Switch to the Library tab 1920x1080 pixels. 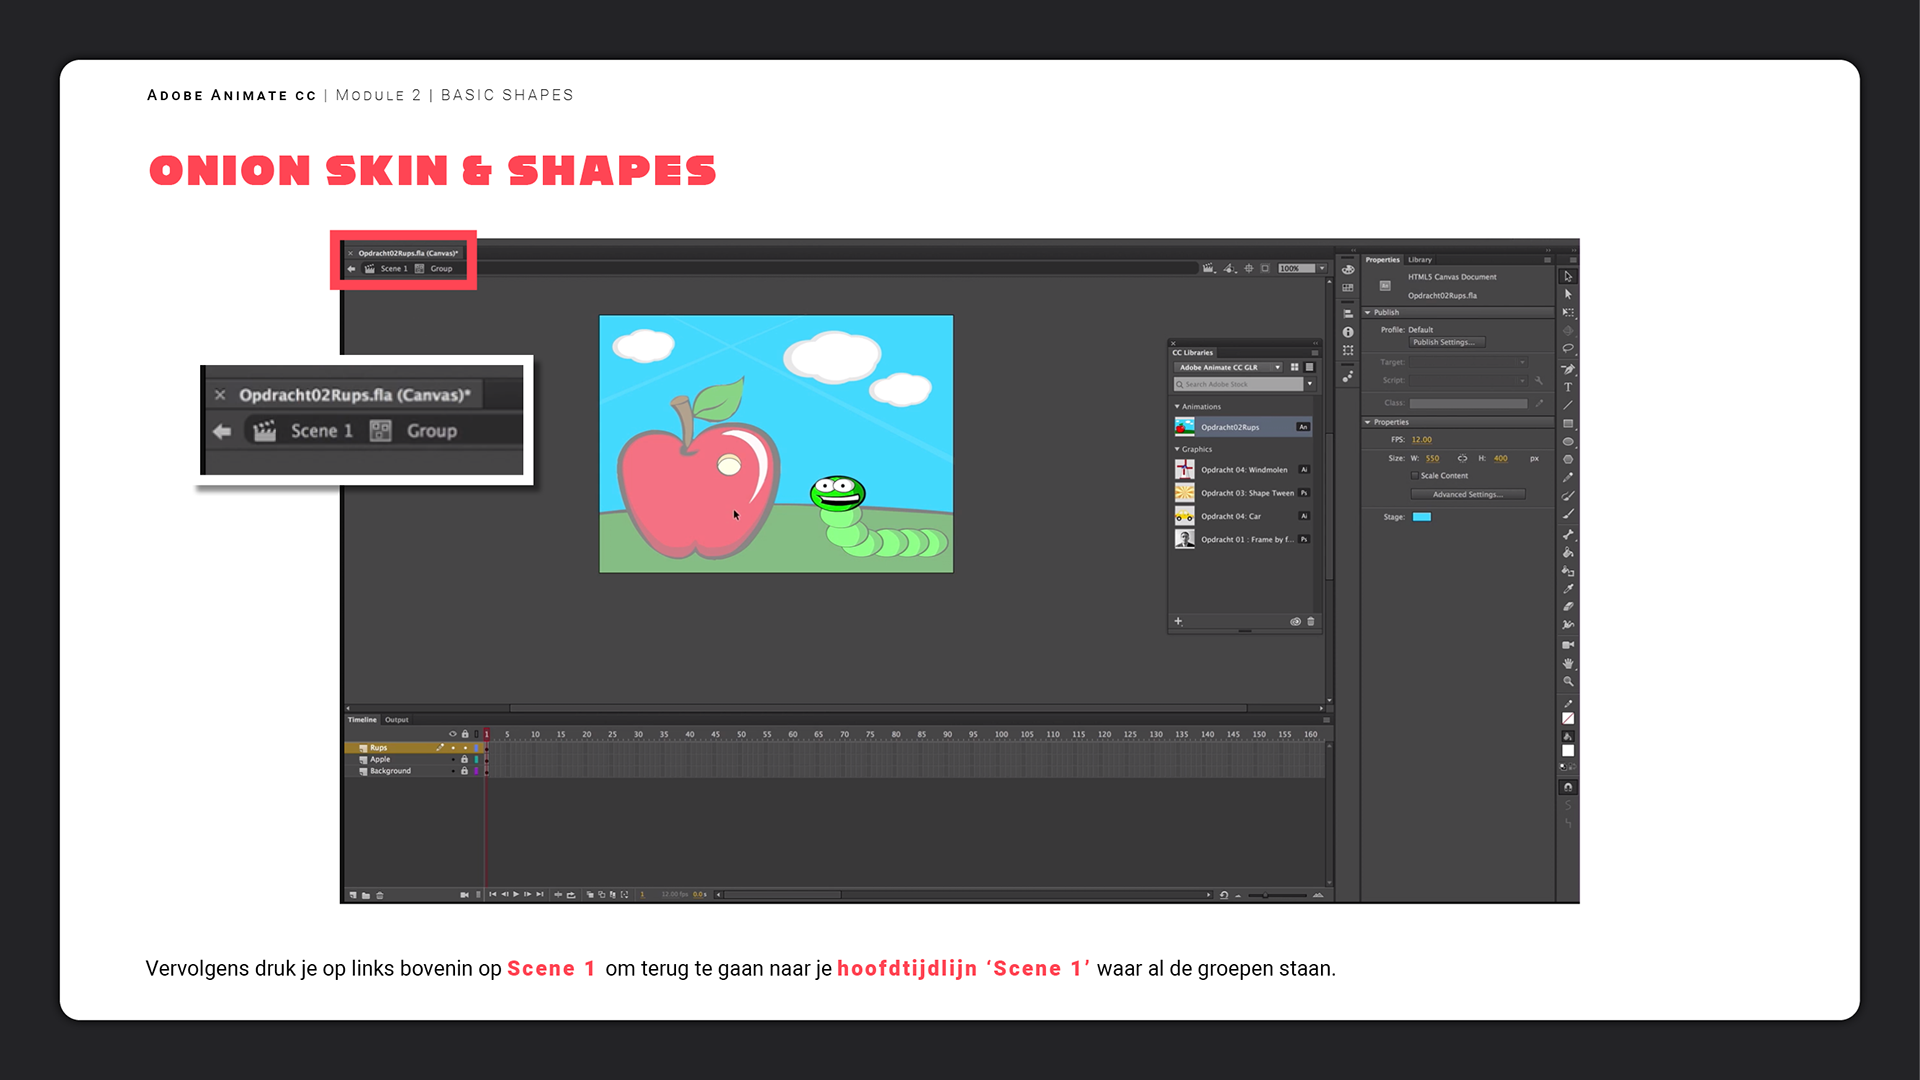(1420, 259)
